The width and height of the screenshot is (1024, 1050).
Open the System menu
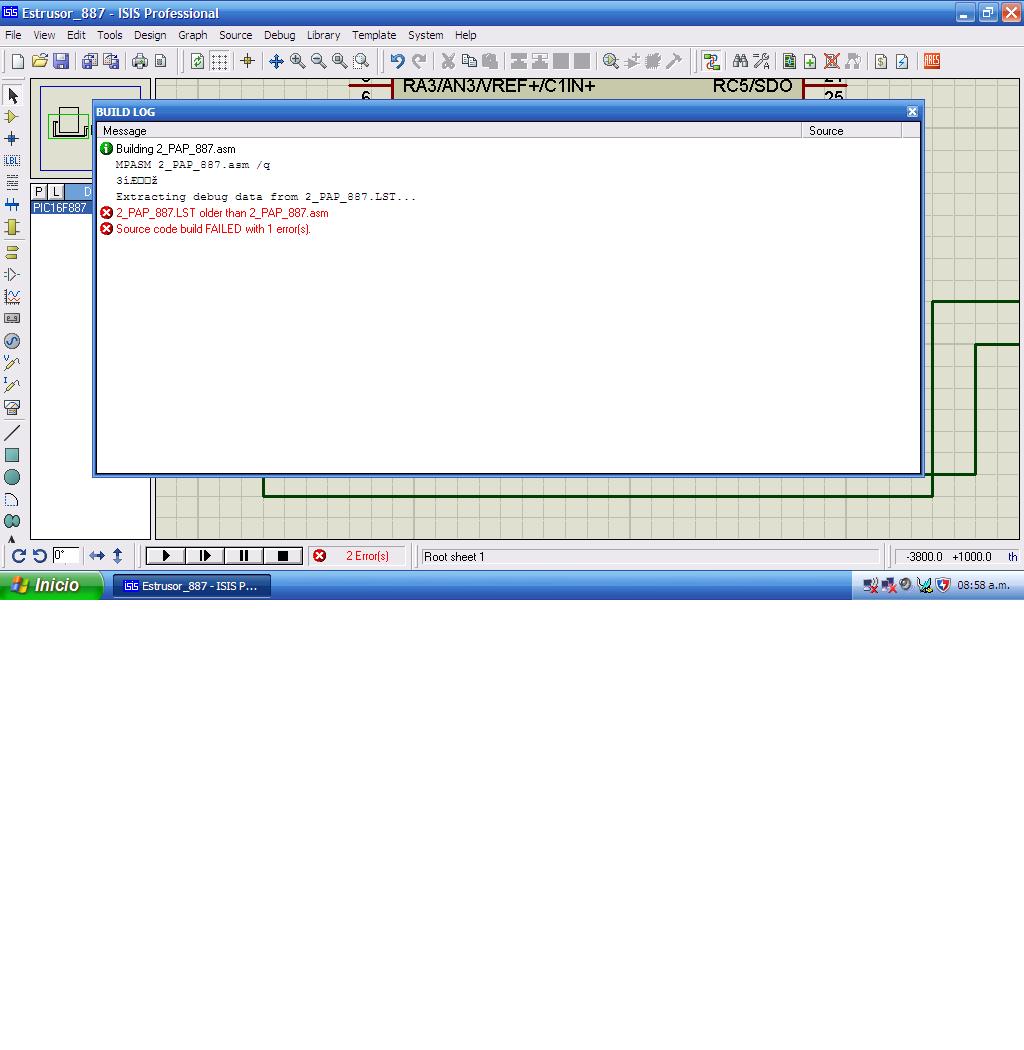425,35
